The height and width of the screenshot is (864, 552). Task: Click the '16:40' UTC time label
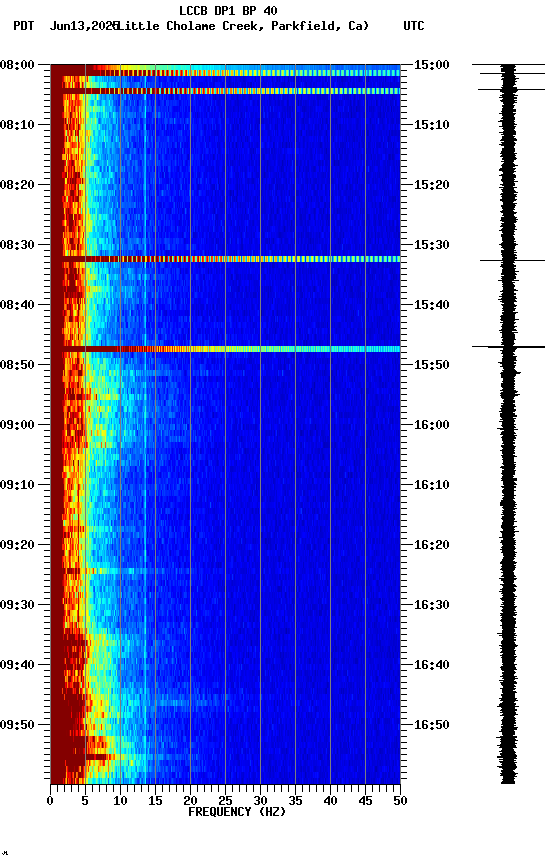pos(432,665)
